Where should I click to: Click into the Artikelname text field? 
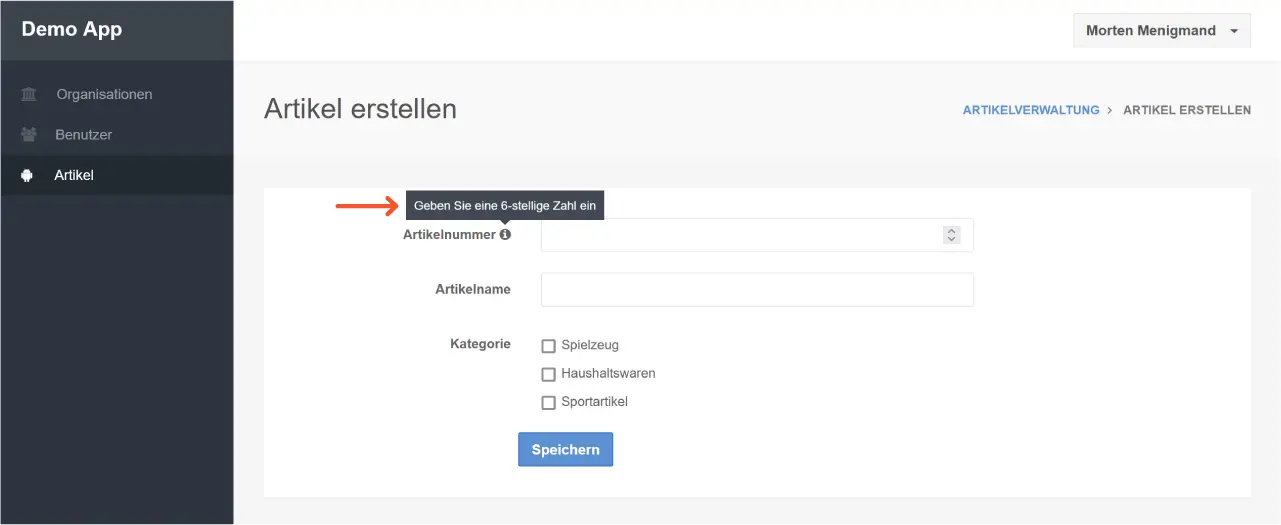pos(757,290)
